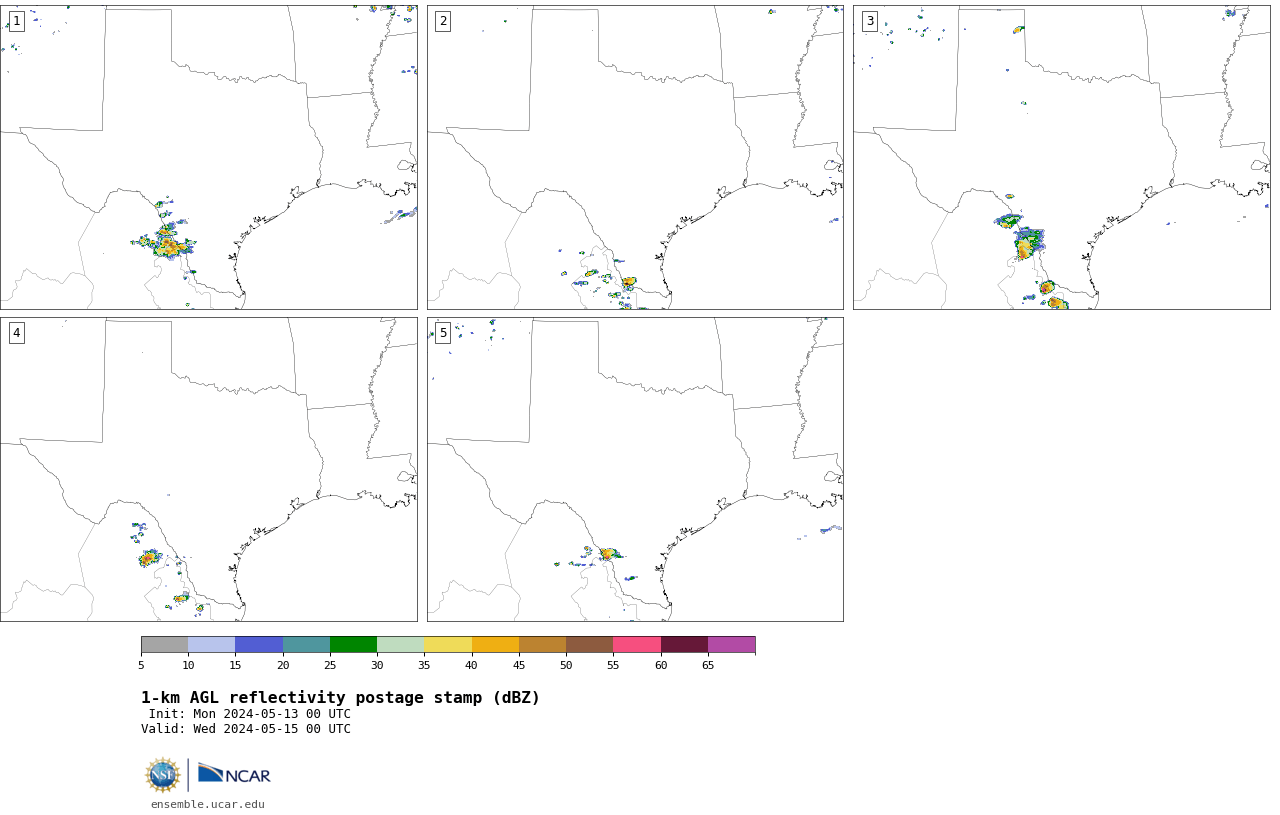This screenshot has height=815, width=1280.
Task: Click the panel number 4 label
Action: click(16, 333)
